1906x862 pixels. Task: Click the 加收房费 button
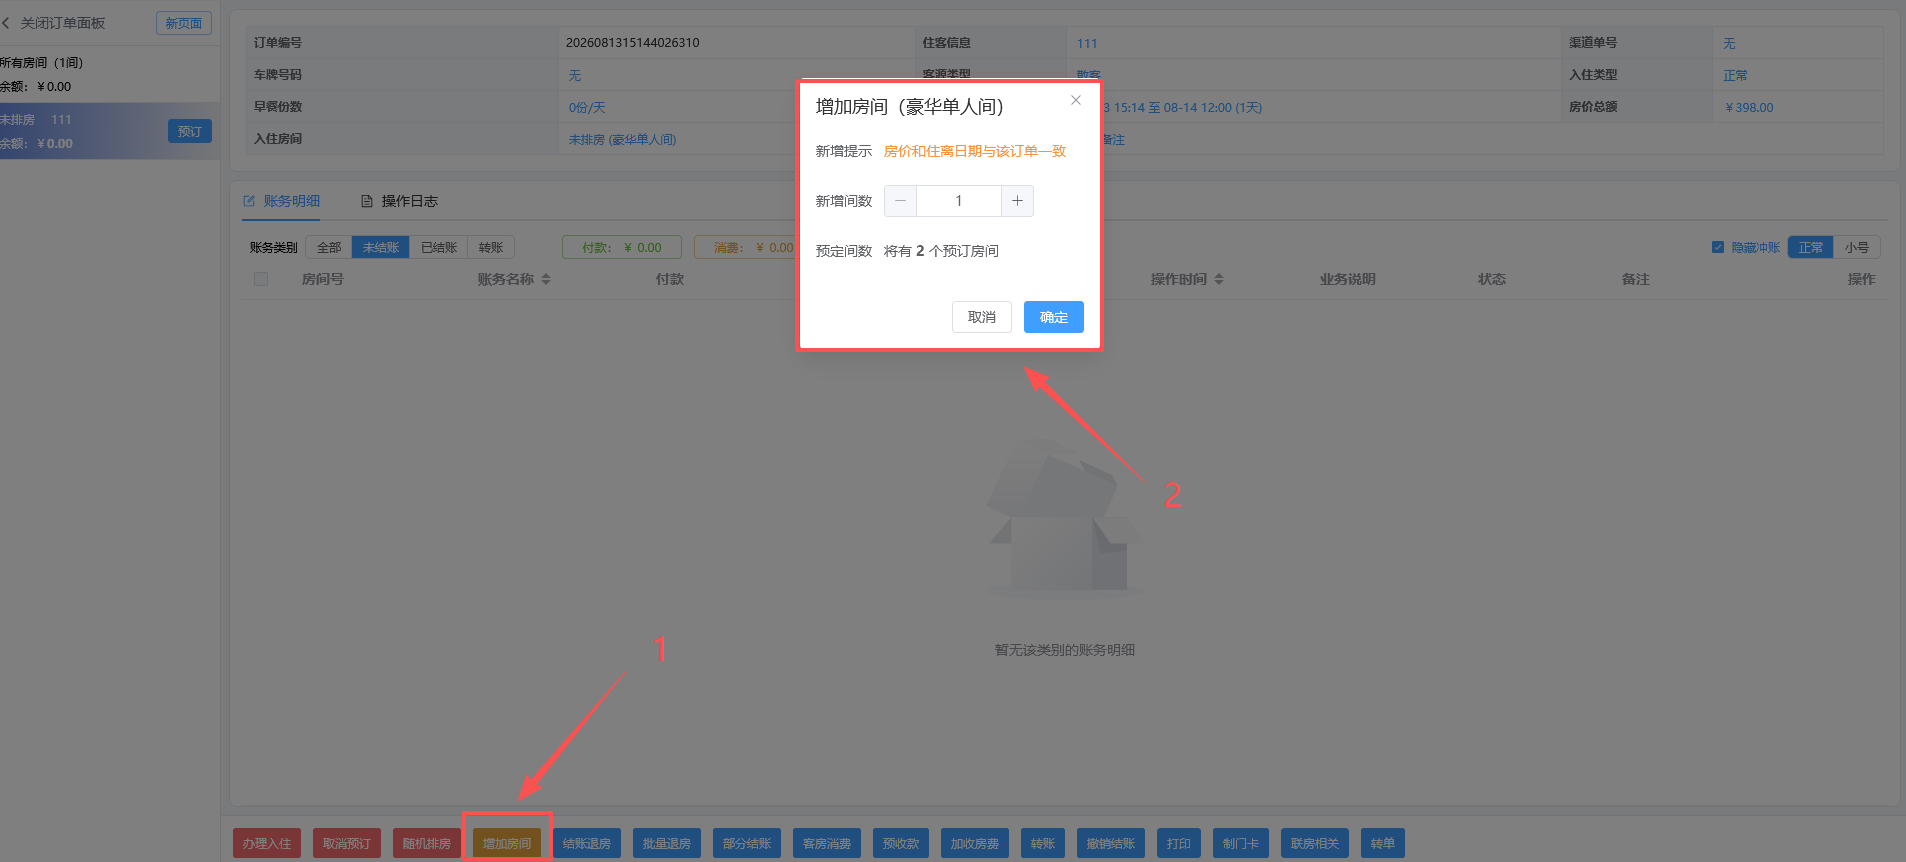pos(975,843)
